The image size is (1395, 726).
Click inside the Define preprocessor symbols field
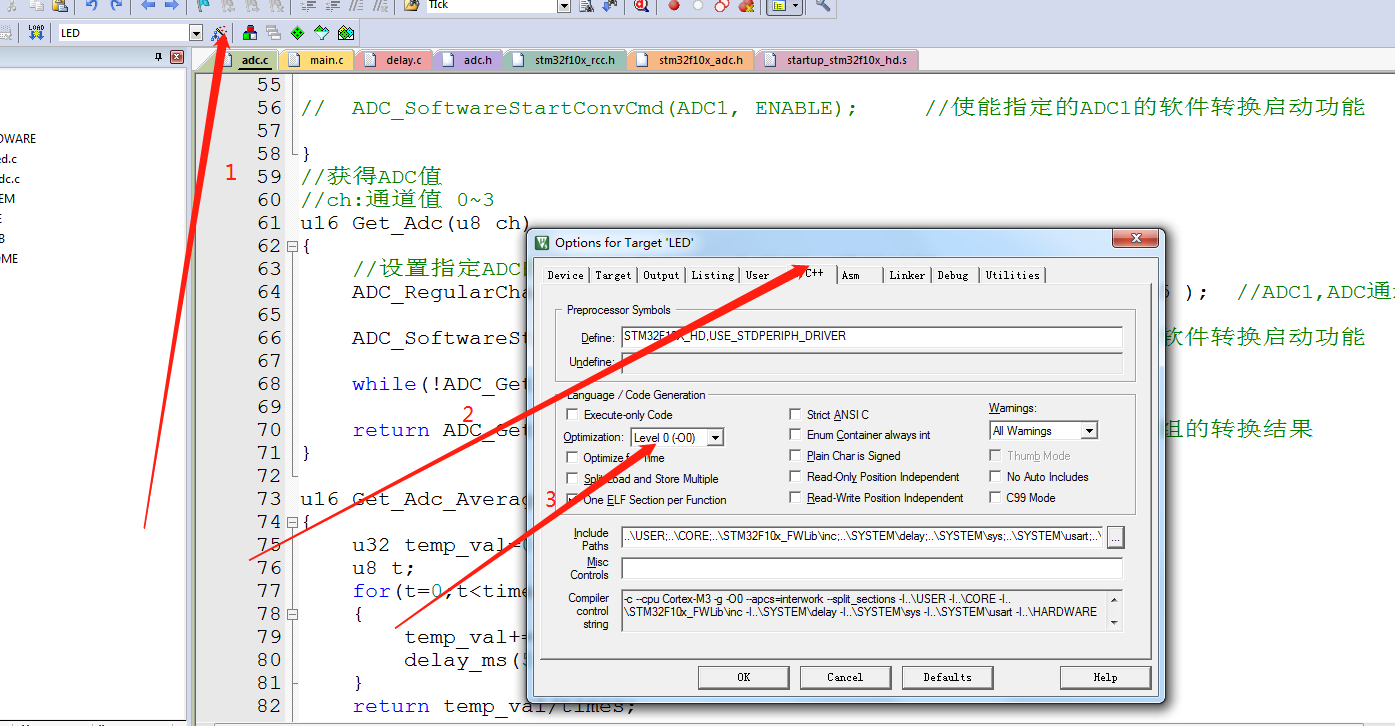click(x=870, y=337)
